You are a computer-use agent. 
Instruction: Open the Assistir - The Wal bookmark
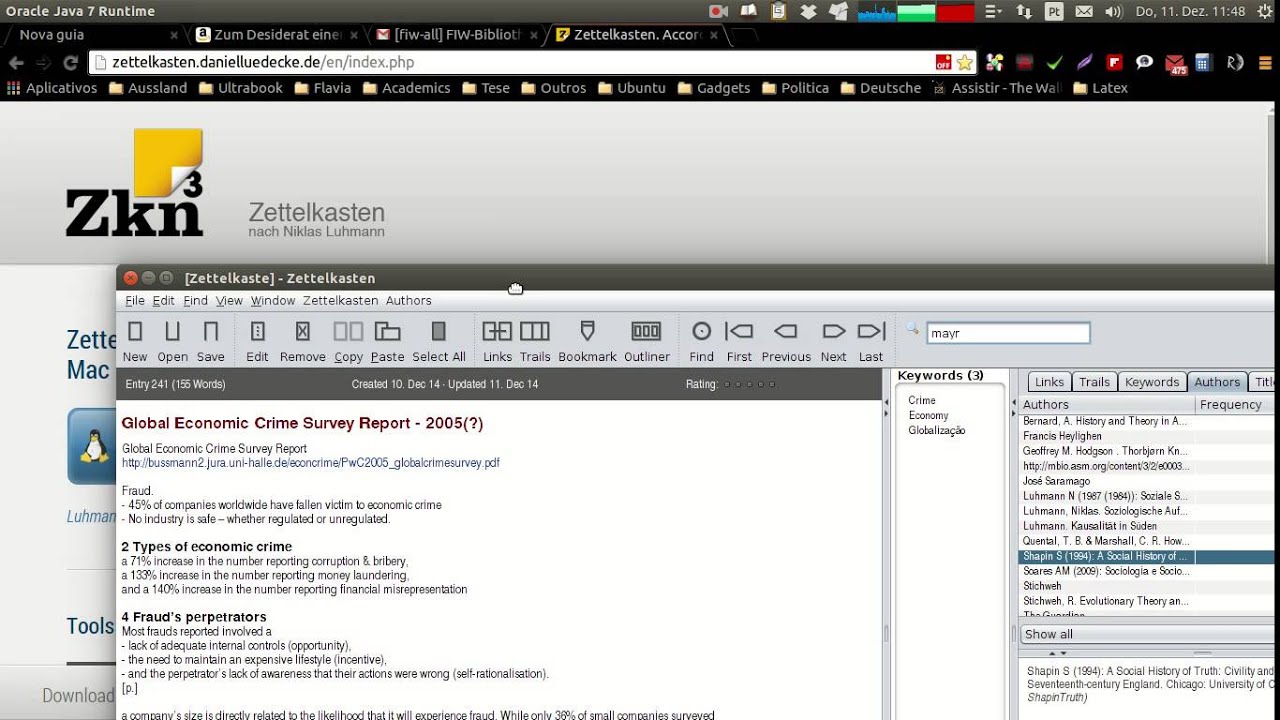tap(996, 88)
